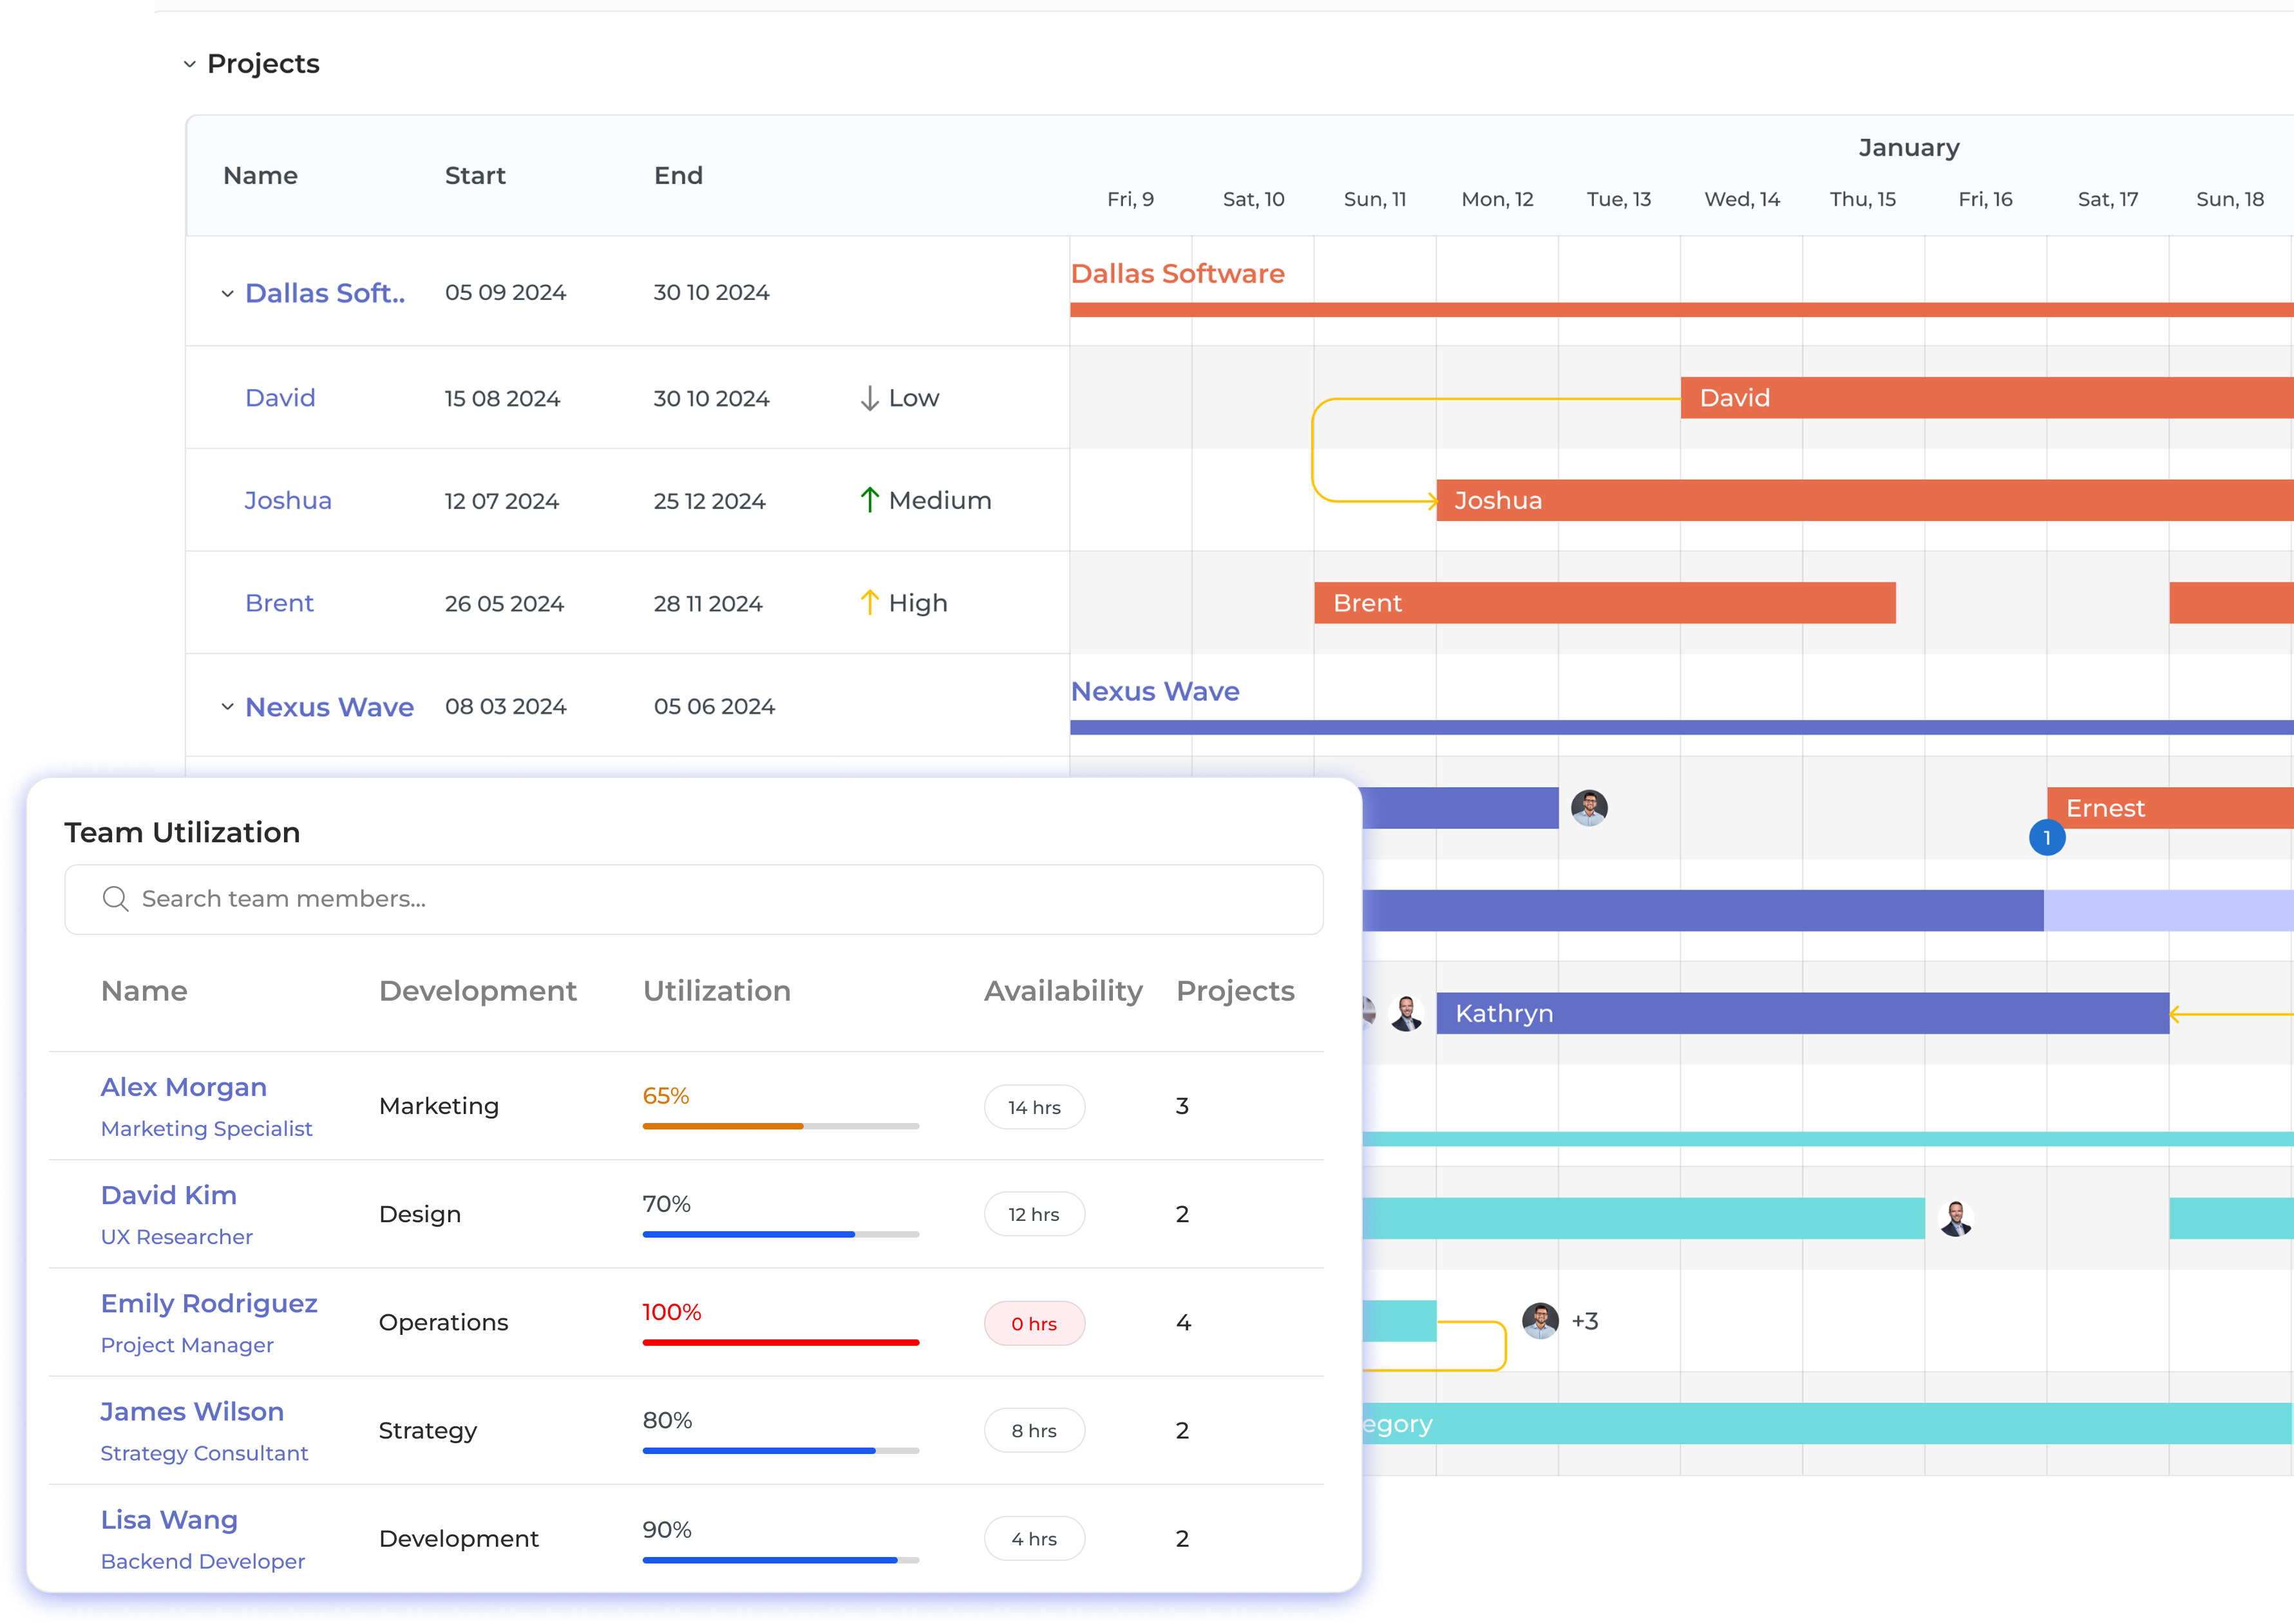Click Emily Rodriguez's 100% utilization bar
The height and width of the screenshot is (1624, 2294).
coord(780,1342)
